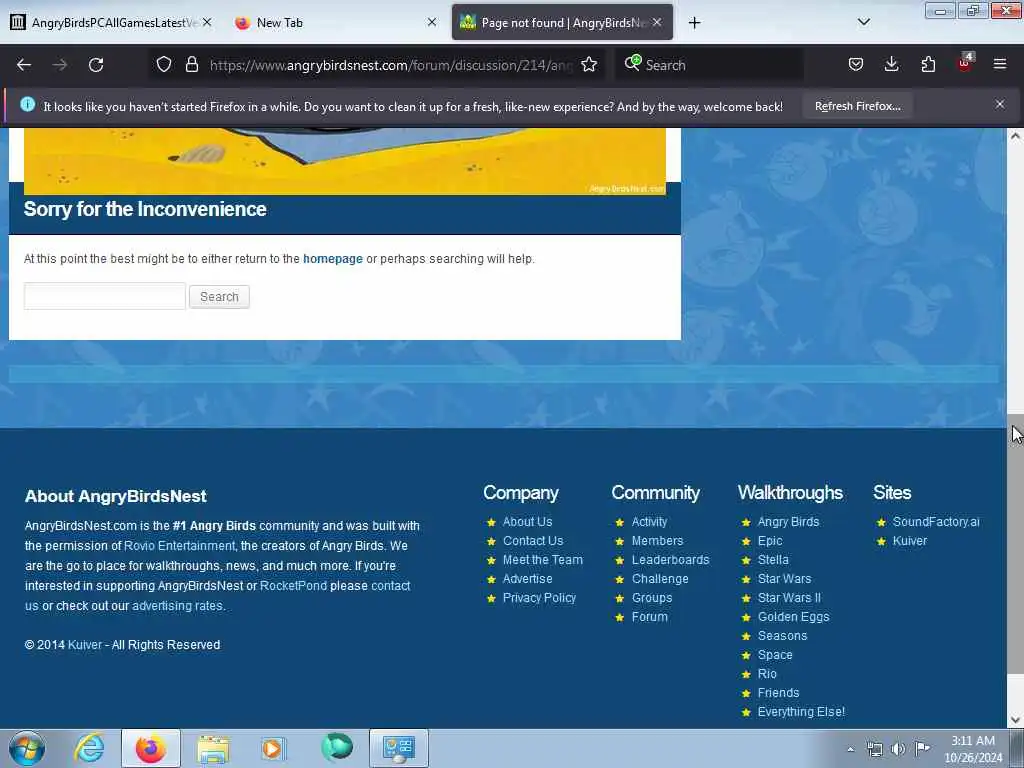Screen dimensions: 1024x768
Task: Click the page vertical scrollbar thumb
Action: (x=1015, y=543)
